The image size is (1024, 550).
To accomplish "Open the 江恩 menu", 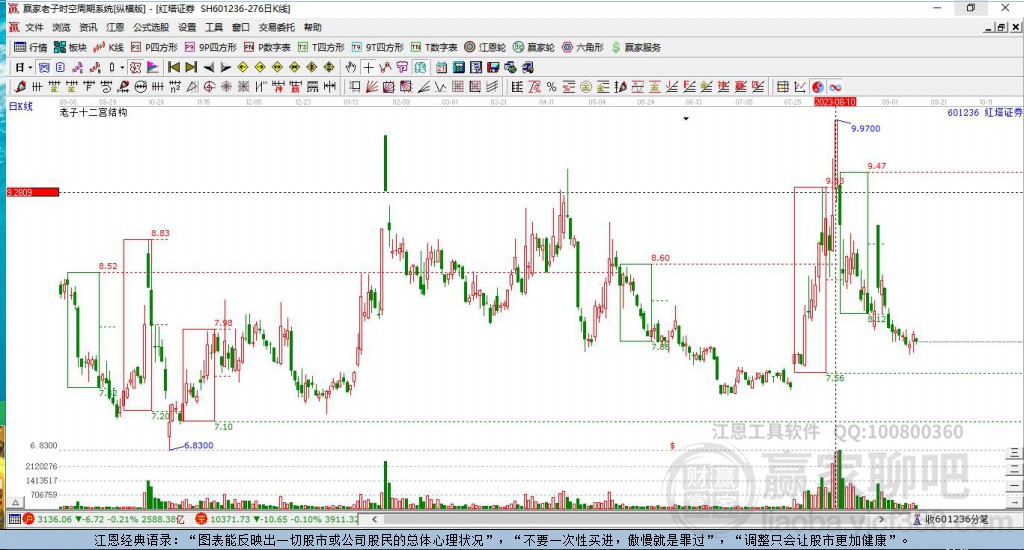I will coord(115,27).
